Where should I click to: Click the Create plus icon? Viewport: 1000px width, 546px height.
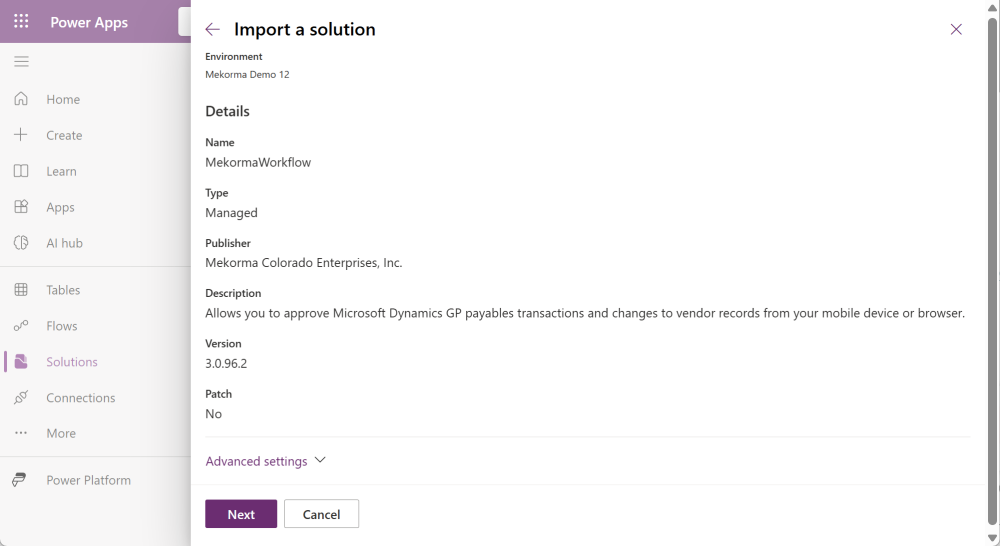click(21, 135)
